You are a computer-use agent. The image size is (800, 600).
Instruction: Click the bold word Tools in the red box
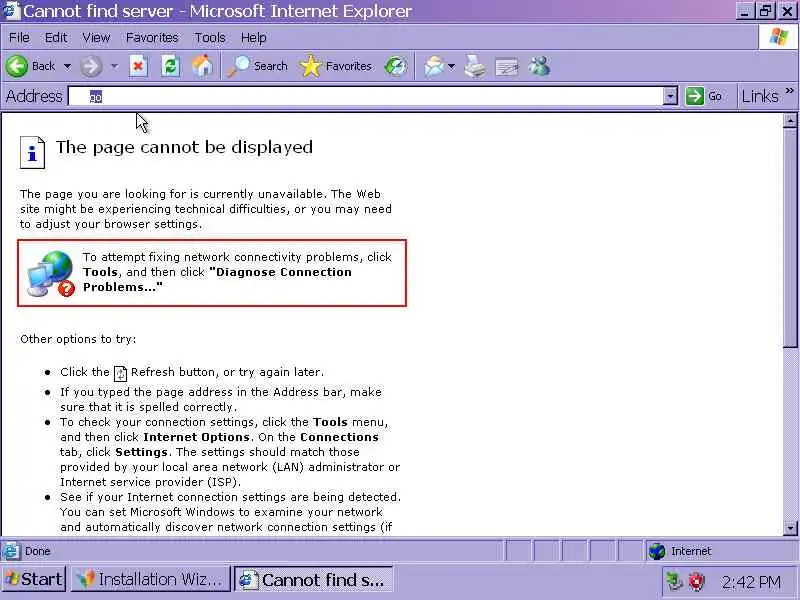click(100, 272)
